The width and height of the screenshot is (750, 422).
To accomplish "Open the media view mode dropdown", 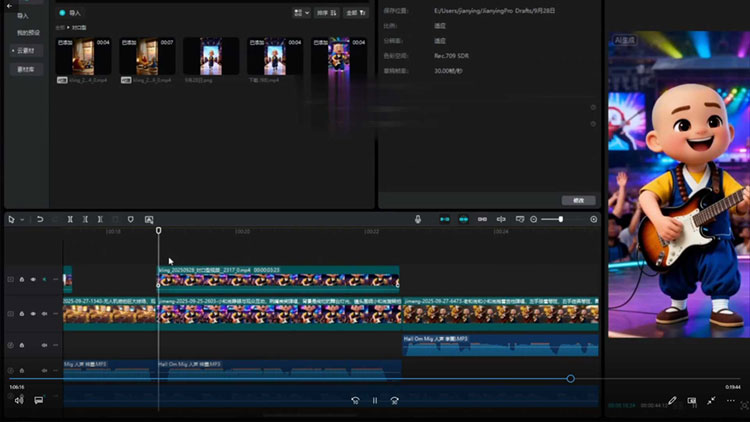I will tap(301, 13).
